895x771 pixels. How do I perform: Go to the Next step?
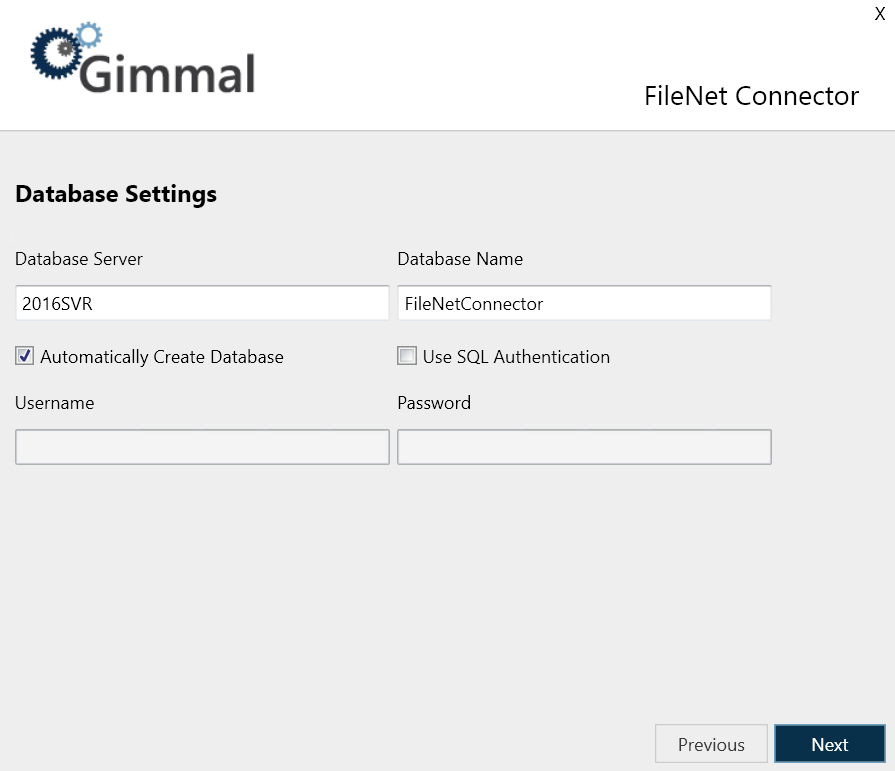click(829, 744)
